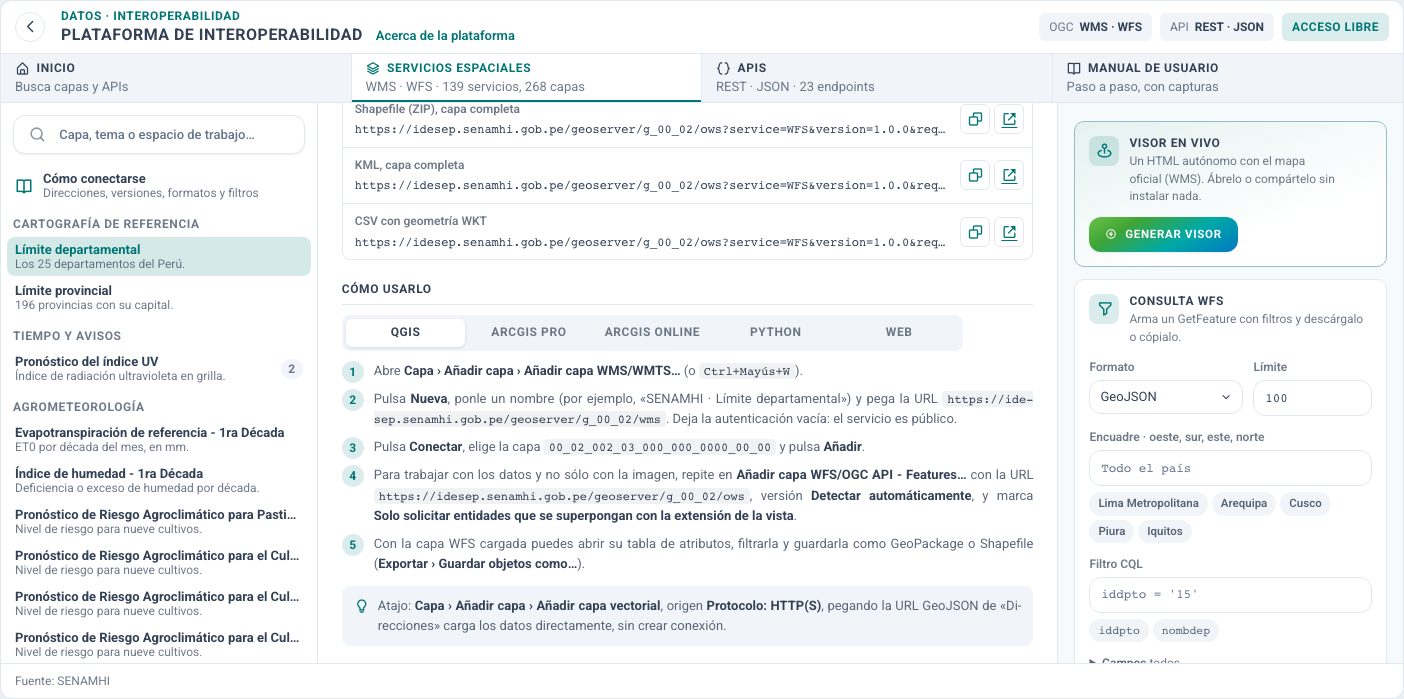Click the Visor en vivo map icon

[1104, 151]
